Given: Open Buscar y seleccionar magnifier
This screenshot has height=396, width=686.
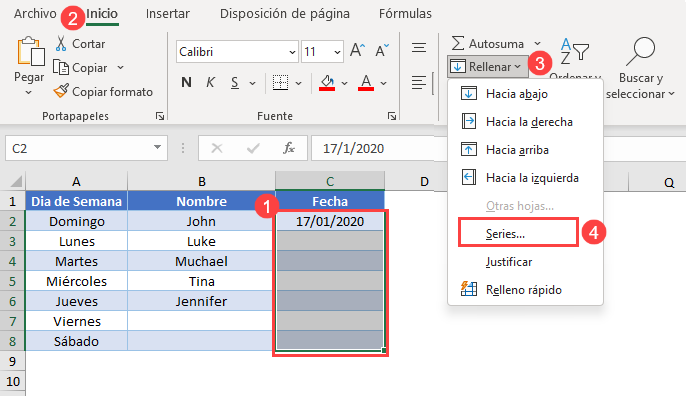Looking at the screenshot, I should click(x=640, y=52).
